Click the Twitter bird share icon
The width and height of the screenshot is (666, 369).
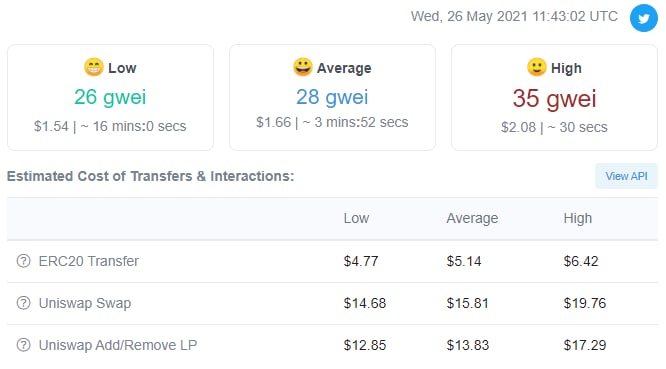tap(643, 18)
